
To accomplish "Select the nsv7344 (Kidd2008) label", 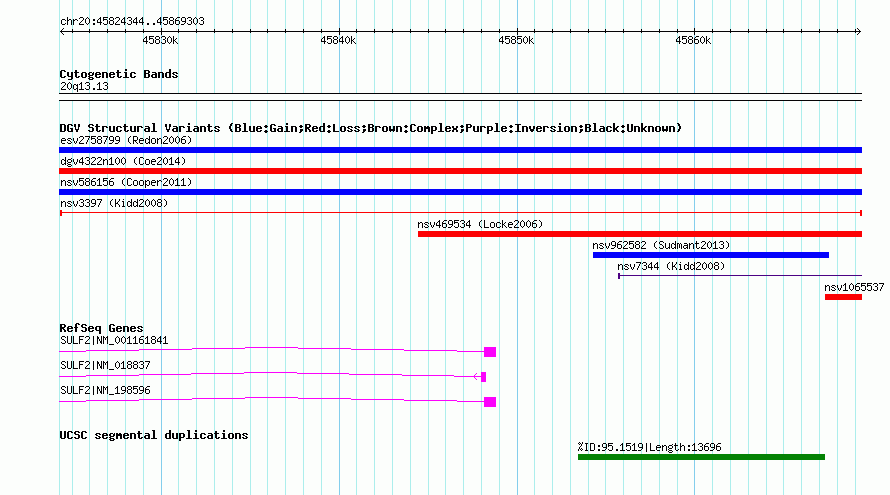I will pos(671,266).
